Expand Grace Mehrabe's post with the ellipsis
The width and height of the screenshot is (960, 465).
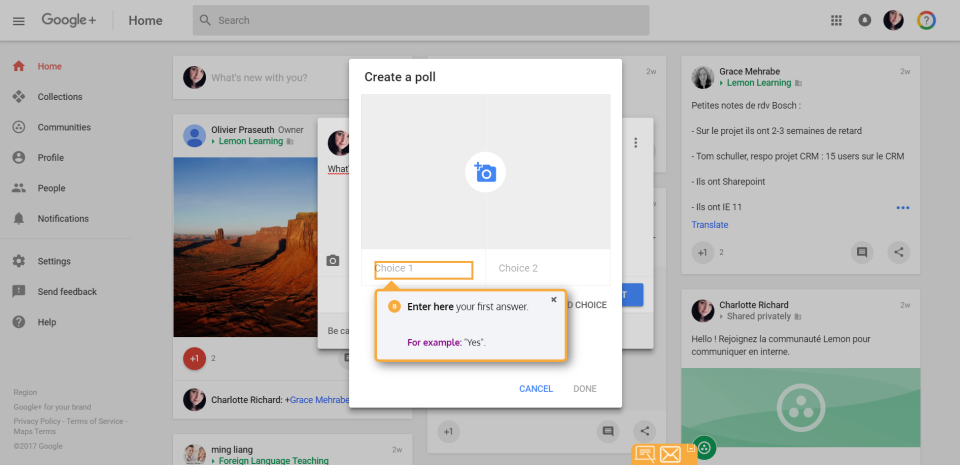click(903, 208)
